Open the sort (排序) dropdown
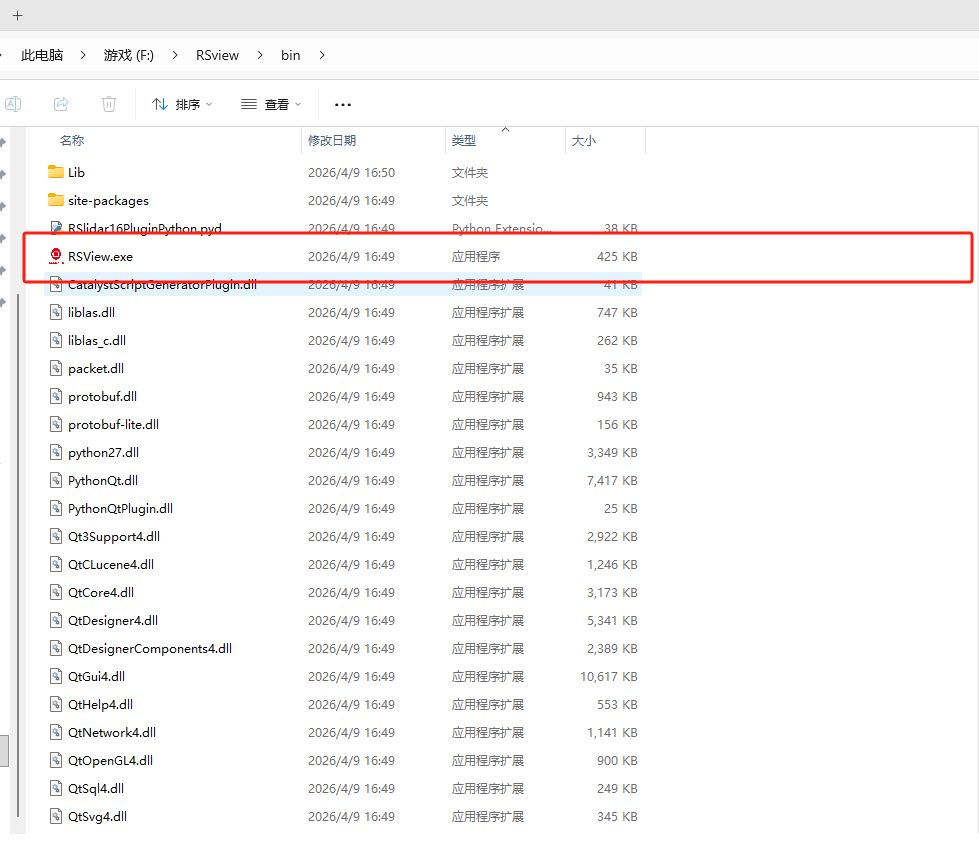This screenshot has width=979, height=853. (x=182, y=104)
